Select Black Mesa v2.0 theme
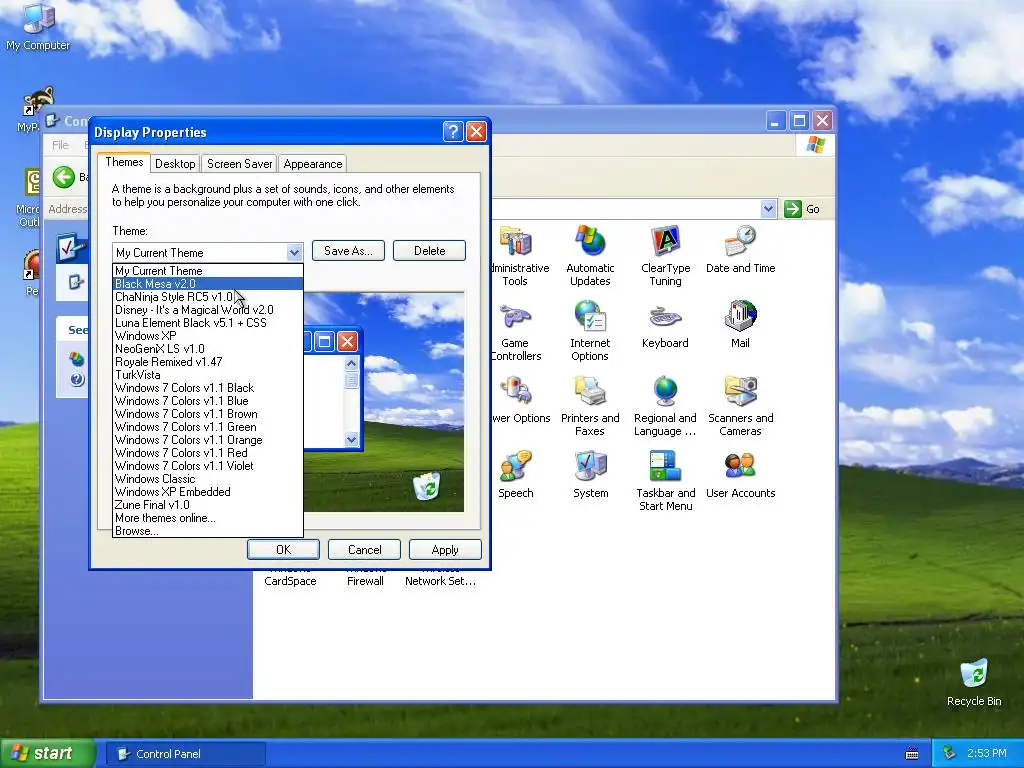The width and height of the screenshot is (1024, 768). (208, 283)
